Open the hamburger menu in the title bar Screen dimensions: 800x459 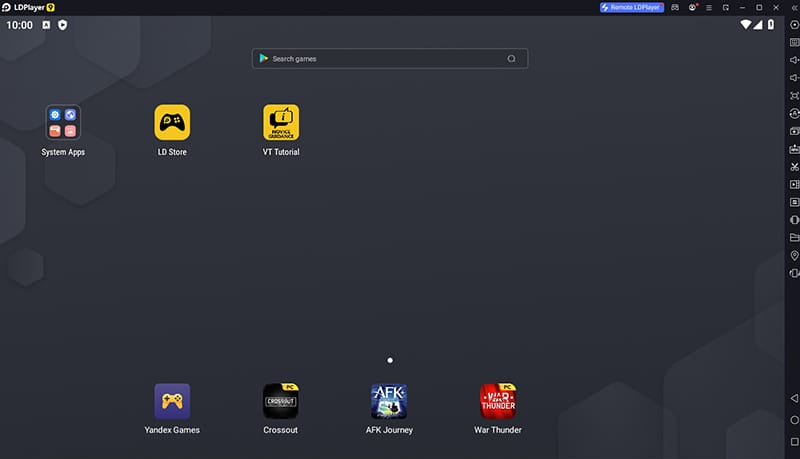[x=709, y=8]
